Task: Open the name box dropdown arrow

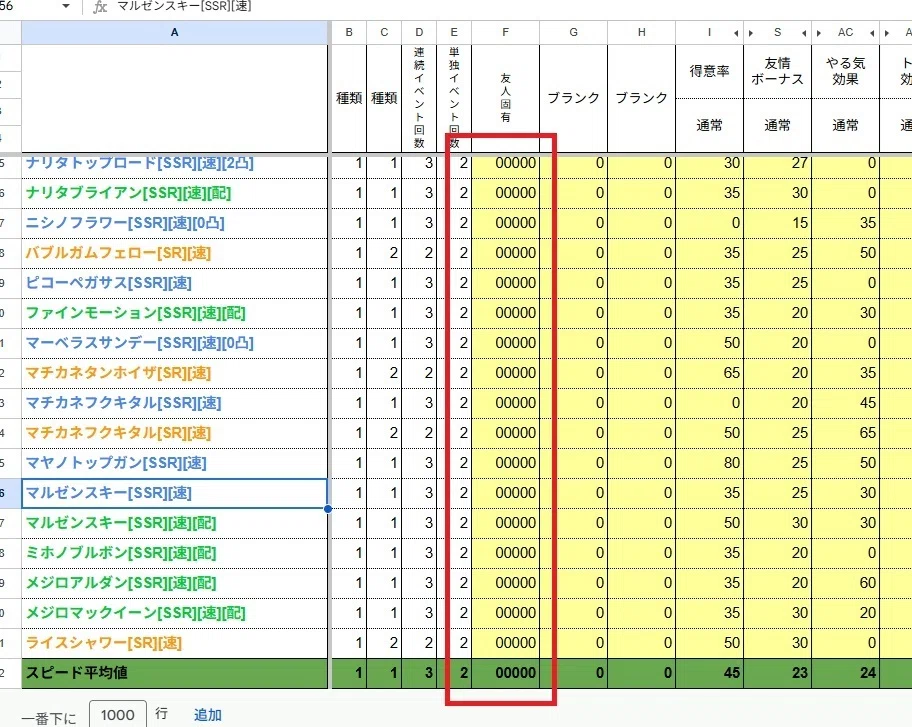Action: pyautogui.click(x=66, y=6)
